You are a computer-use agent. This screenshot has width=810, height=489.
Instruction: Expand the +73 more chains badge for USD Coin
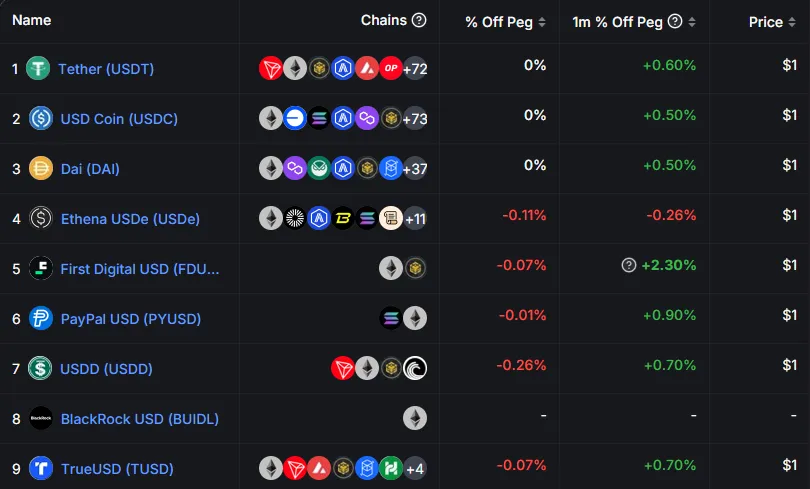415,119
